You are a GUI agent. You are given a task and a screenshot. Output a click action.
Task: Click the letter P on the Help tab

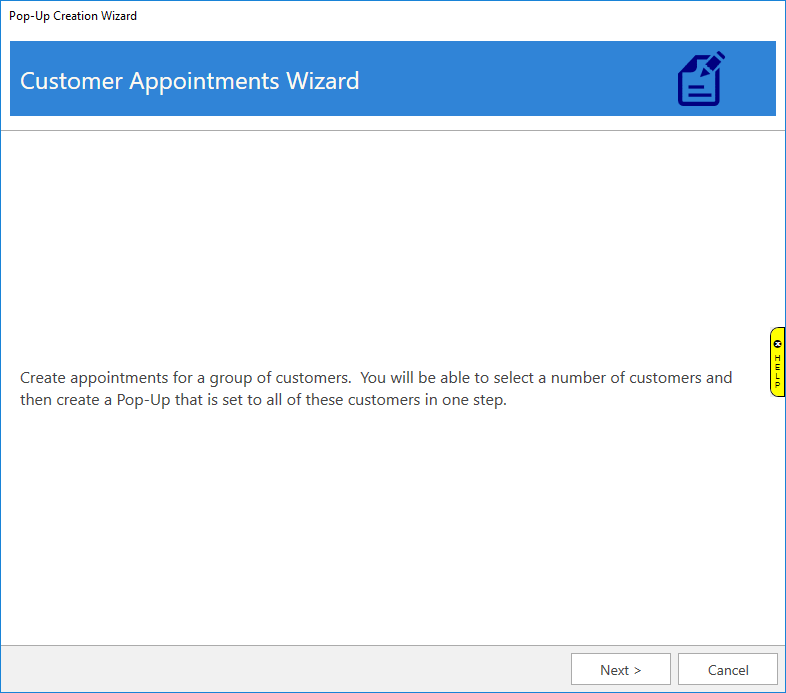778,385
